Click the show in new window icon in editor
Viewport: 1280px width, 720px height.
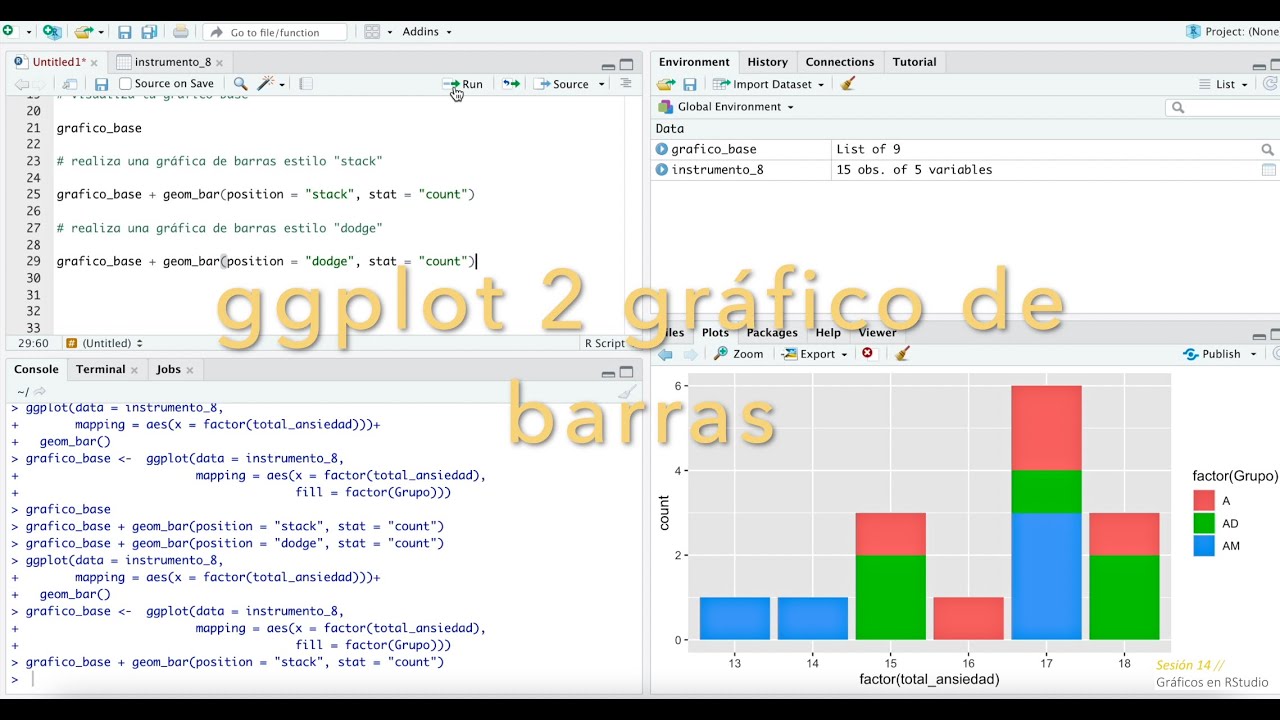click(x=69, y=84)
